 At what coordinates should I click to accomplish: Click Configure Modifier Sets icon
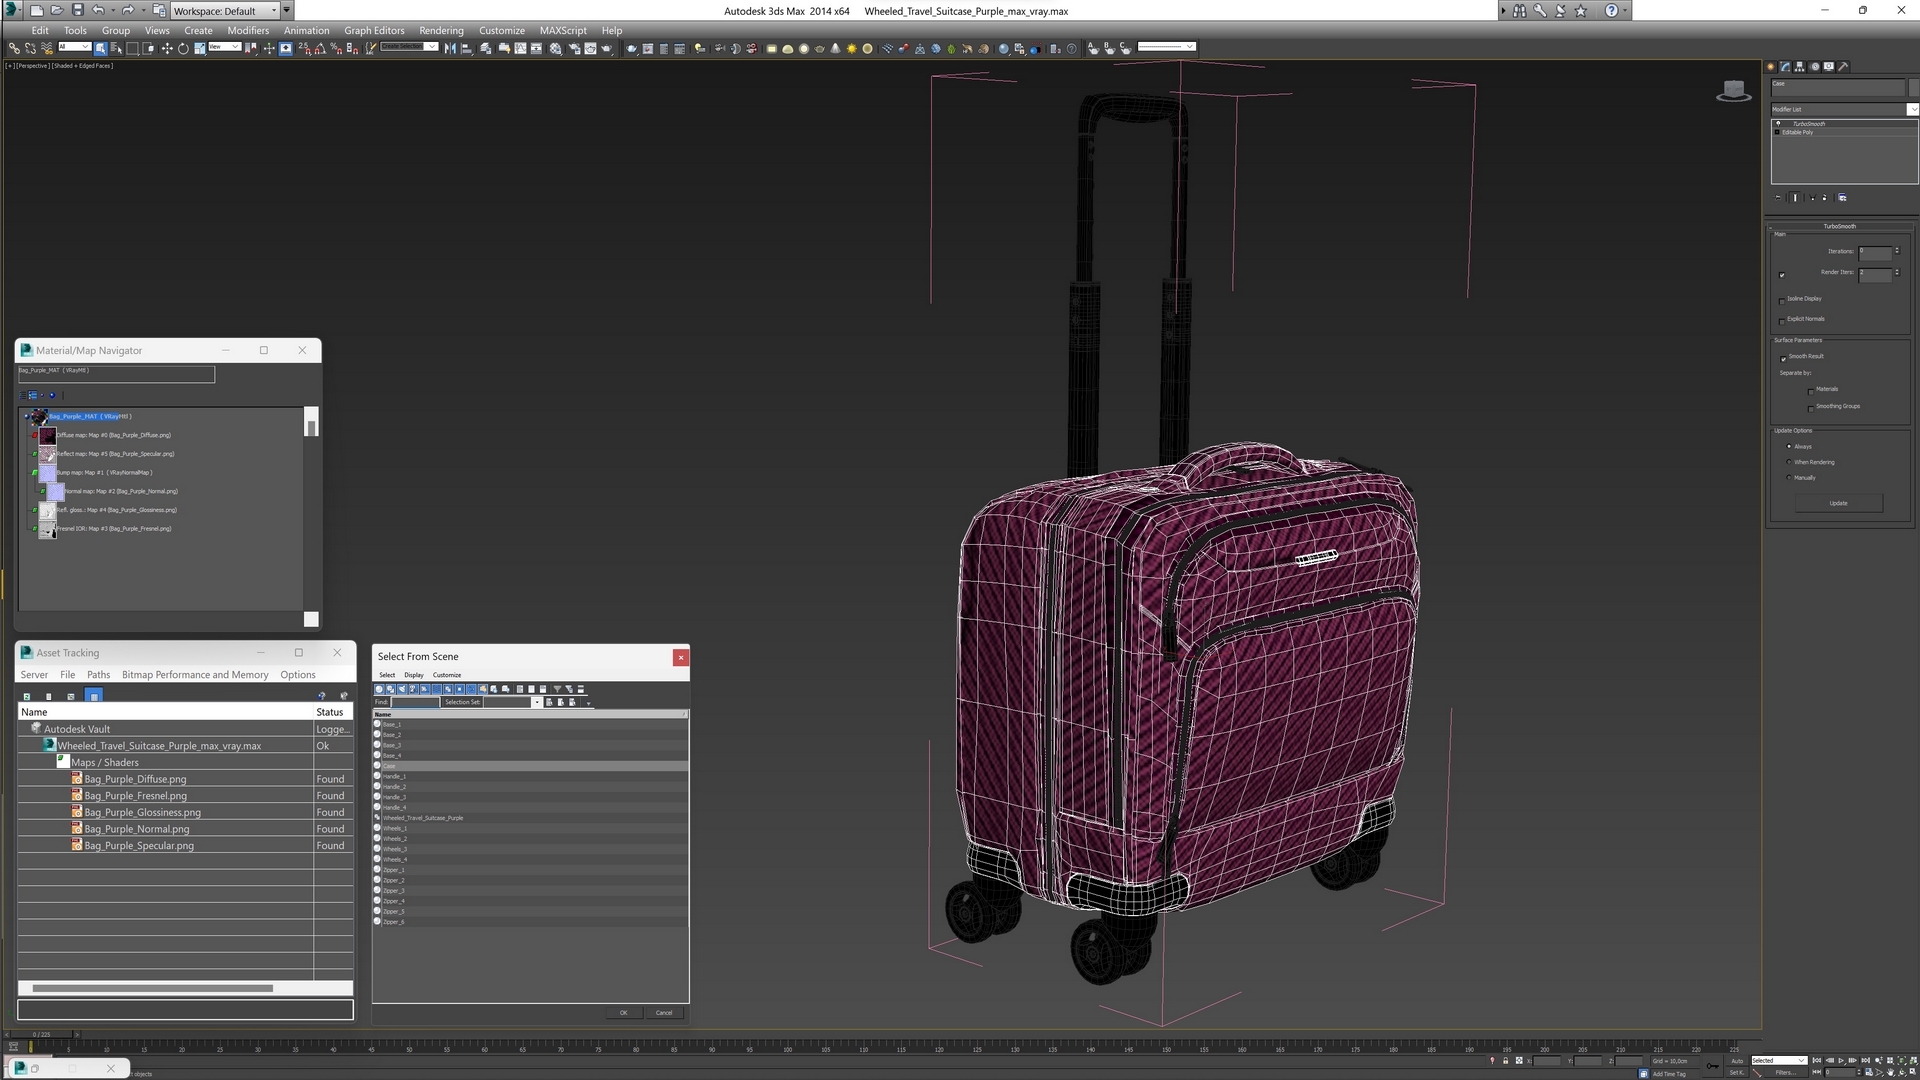click(x=1843, y=198)
